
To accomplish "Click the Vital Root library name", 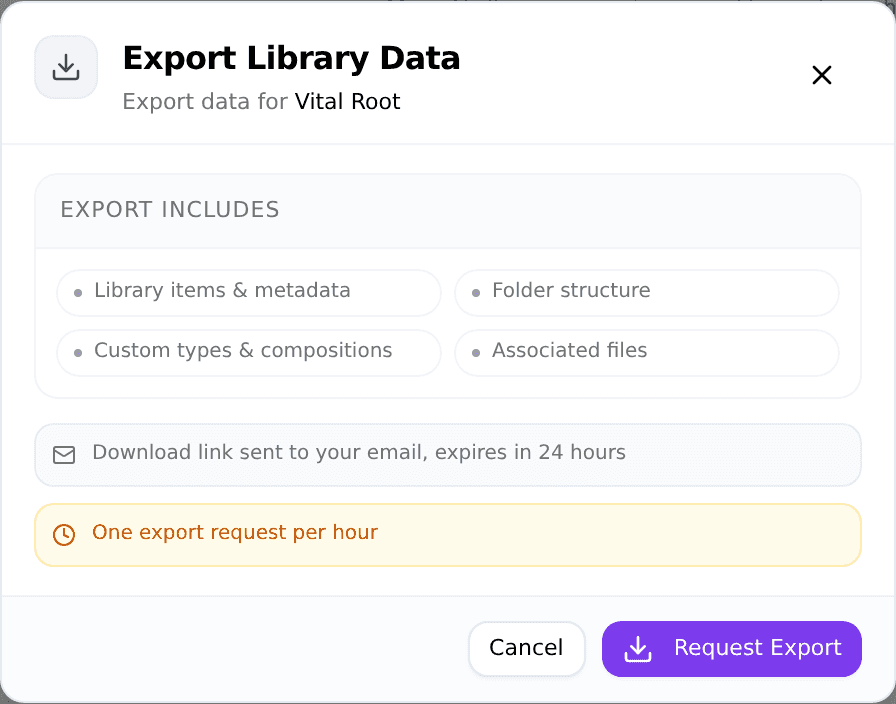I will (347, 102).
